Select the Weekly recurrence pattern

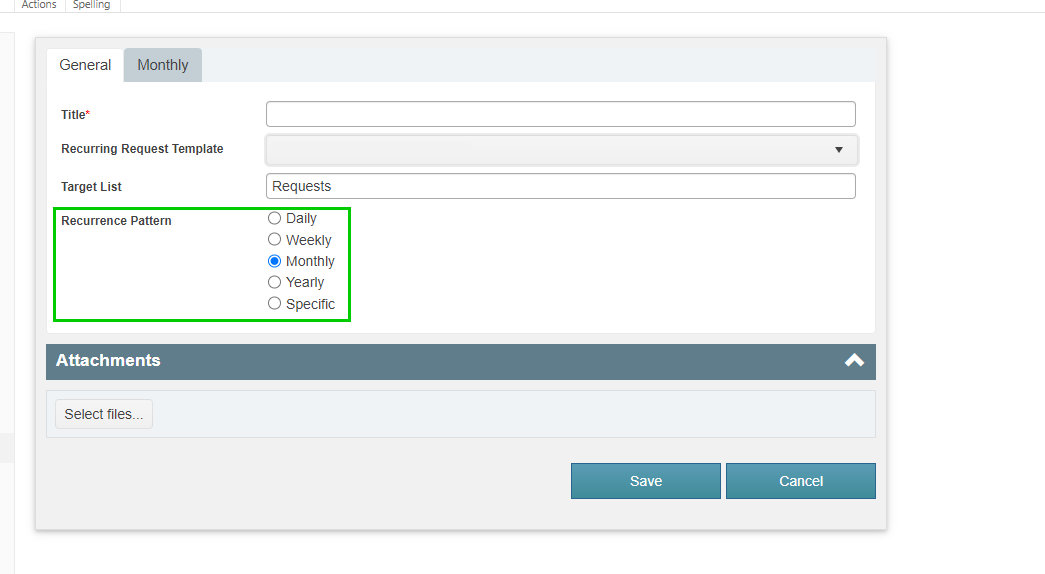(x=274, y=239)
